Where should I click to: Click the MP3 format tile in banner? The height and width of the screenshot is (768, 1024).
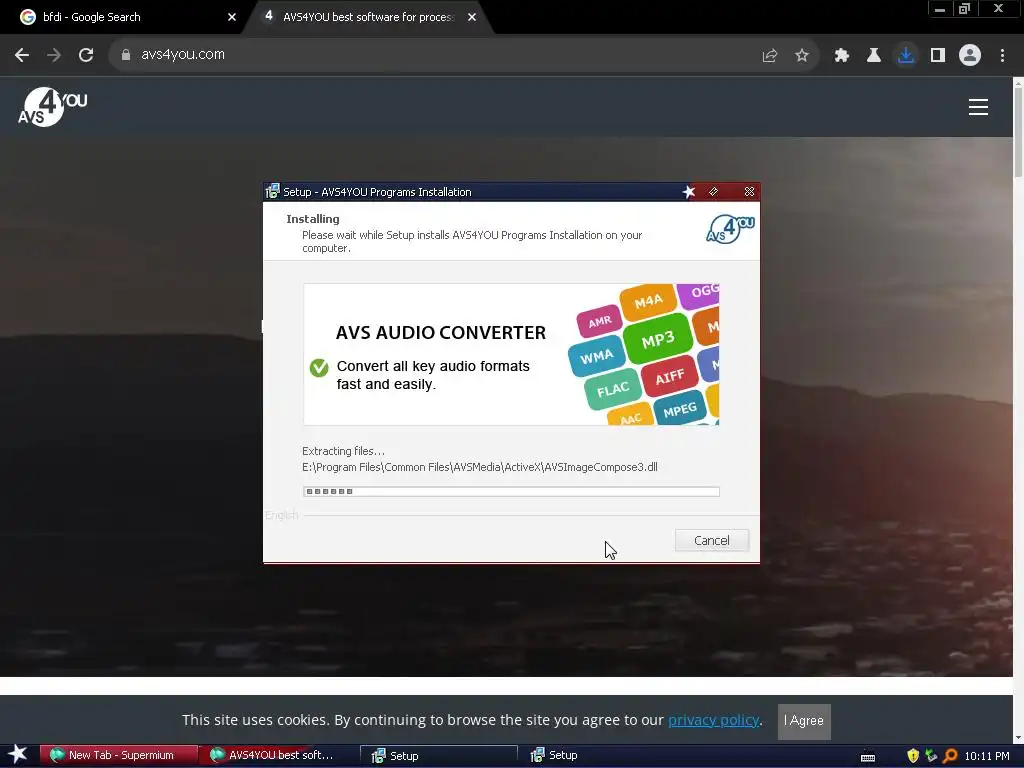pos(658,340)
